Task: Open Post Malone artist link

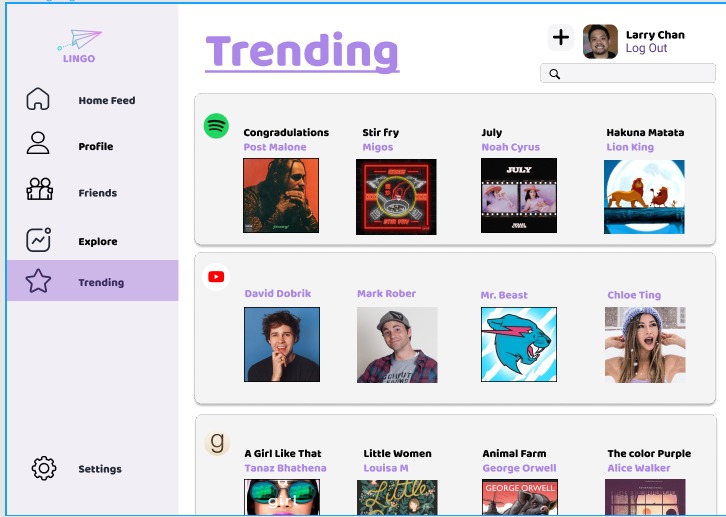Action: [x=275, y=147]
